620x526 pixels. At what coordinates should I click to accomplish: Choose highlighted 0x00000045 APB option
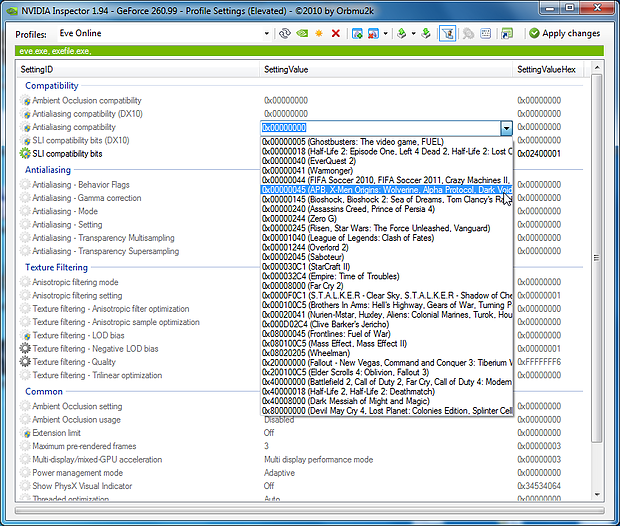click(x=387, y=190)
